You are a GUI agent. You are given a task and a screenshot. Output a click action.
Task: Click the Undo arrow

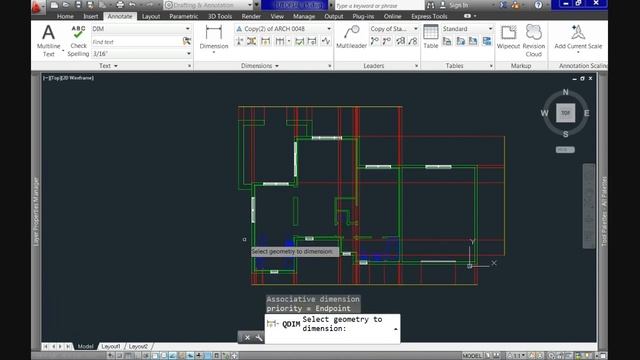(x=132, y=5)
